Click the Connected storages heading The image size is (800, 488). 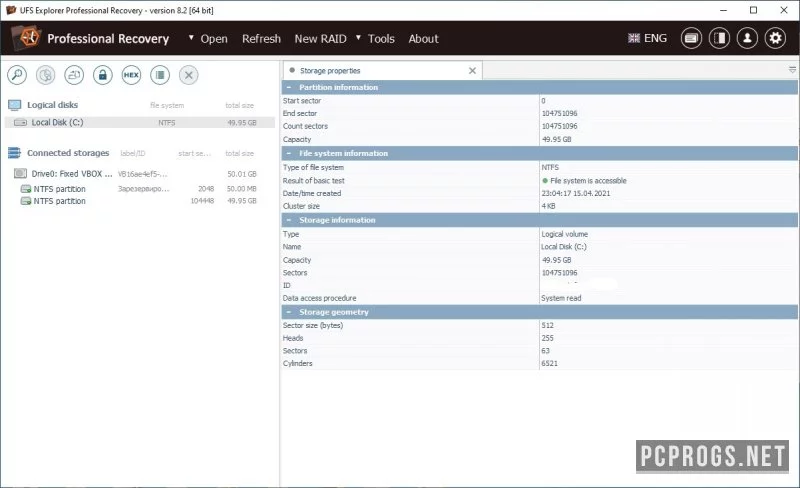click(68, 153)
